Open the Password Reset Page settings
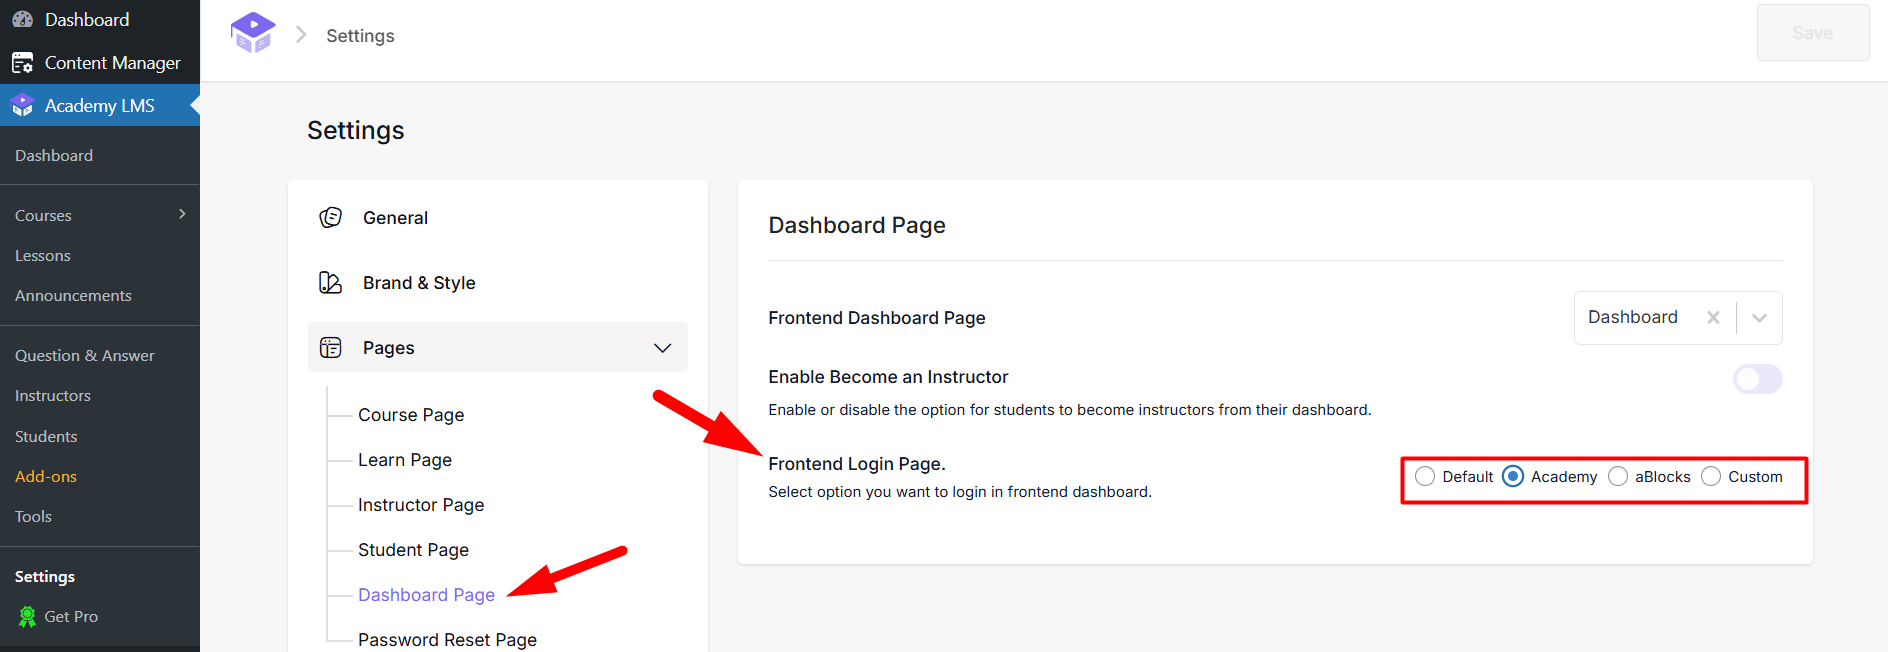This screenshot has width=1888, height=652. (x=447, y=639)
